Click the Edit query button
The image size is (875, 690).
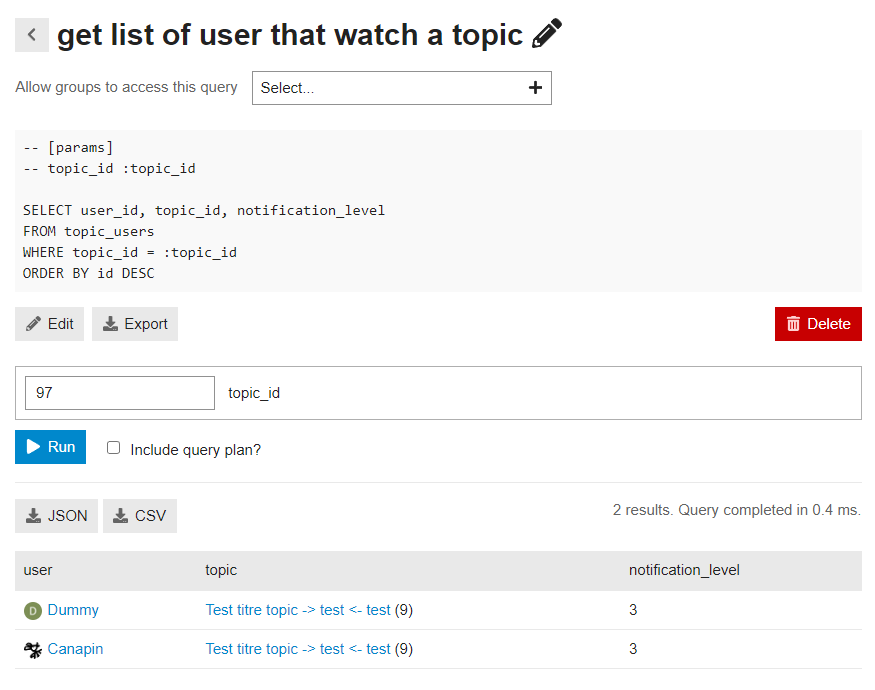coord(50,324)
